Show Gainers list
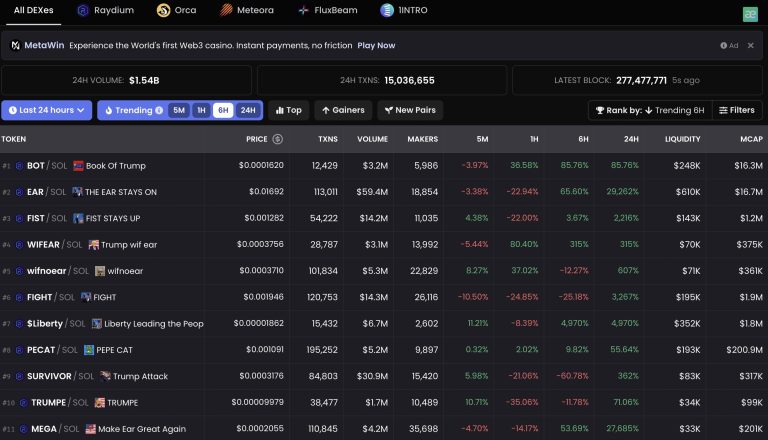 coord(343,110)
